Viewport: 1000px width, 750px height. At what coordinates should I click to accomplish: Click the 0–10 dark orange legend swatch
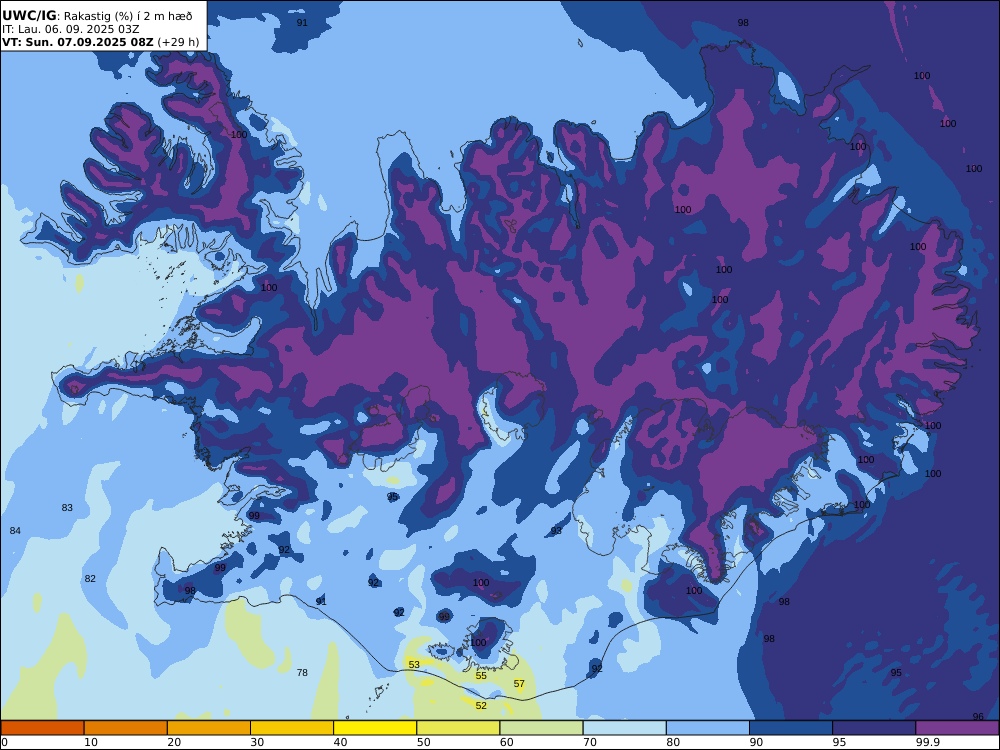tap(42, 728)
